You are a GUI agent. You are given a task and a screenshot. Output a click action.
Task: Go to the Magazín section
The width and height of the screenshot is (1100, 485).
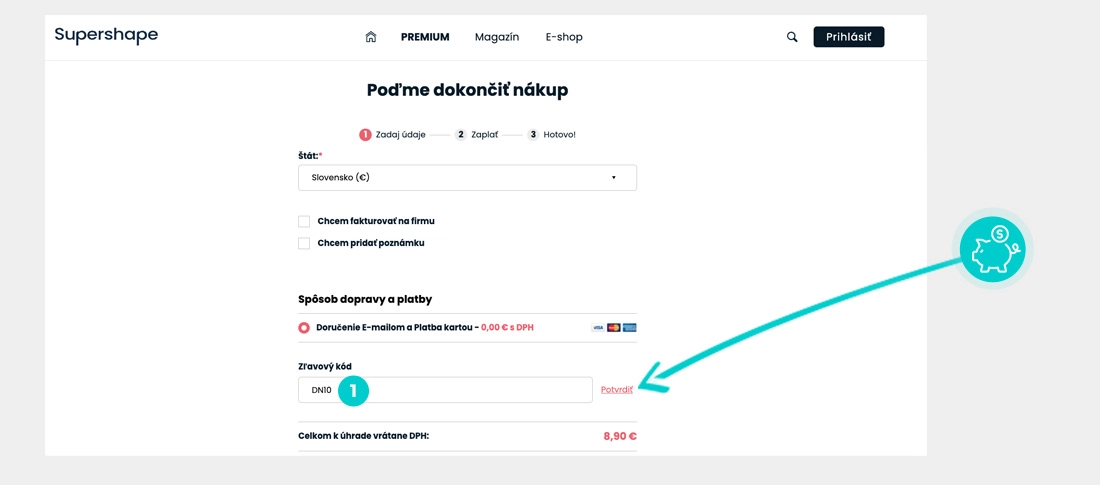pyautogui.click(x=497, y=37)
